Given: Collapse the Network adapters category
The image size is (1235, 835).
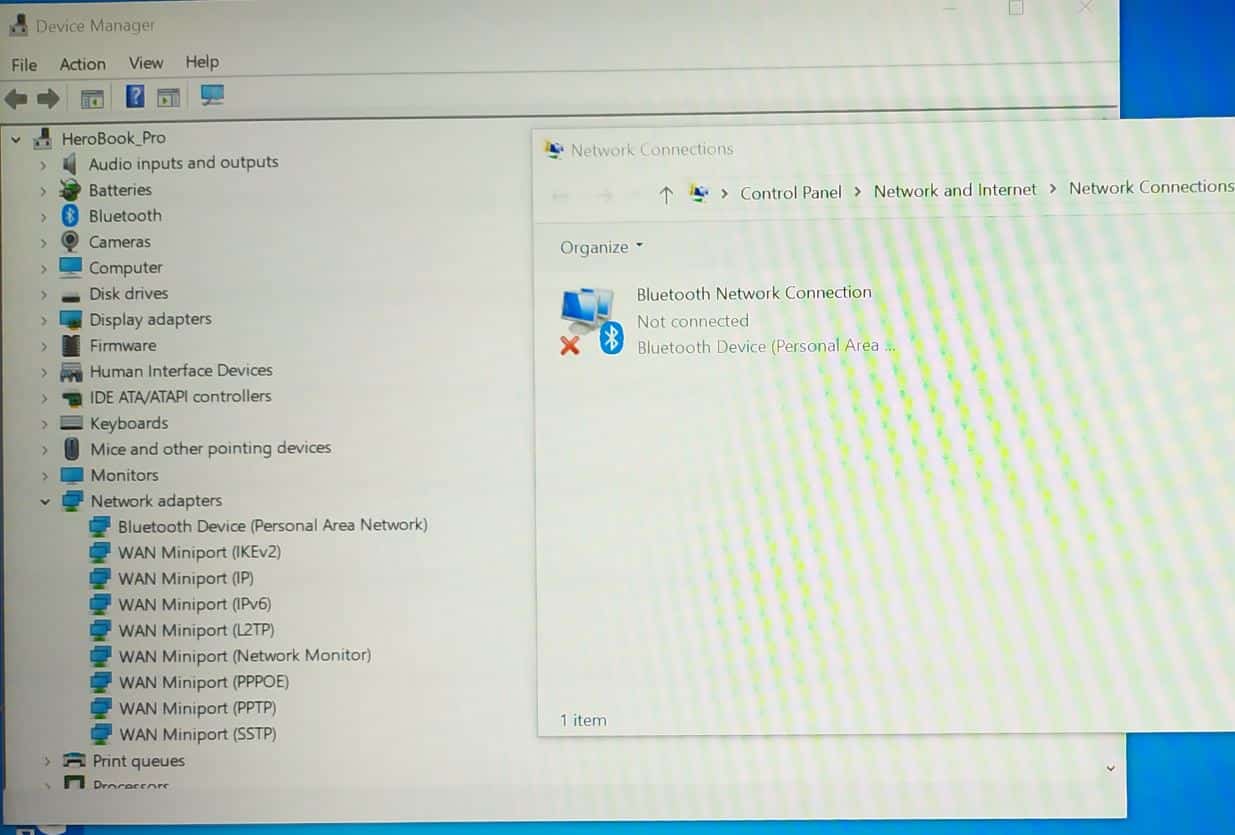Looking at the screenshot, I should [44, 500].
